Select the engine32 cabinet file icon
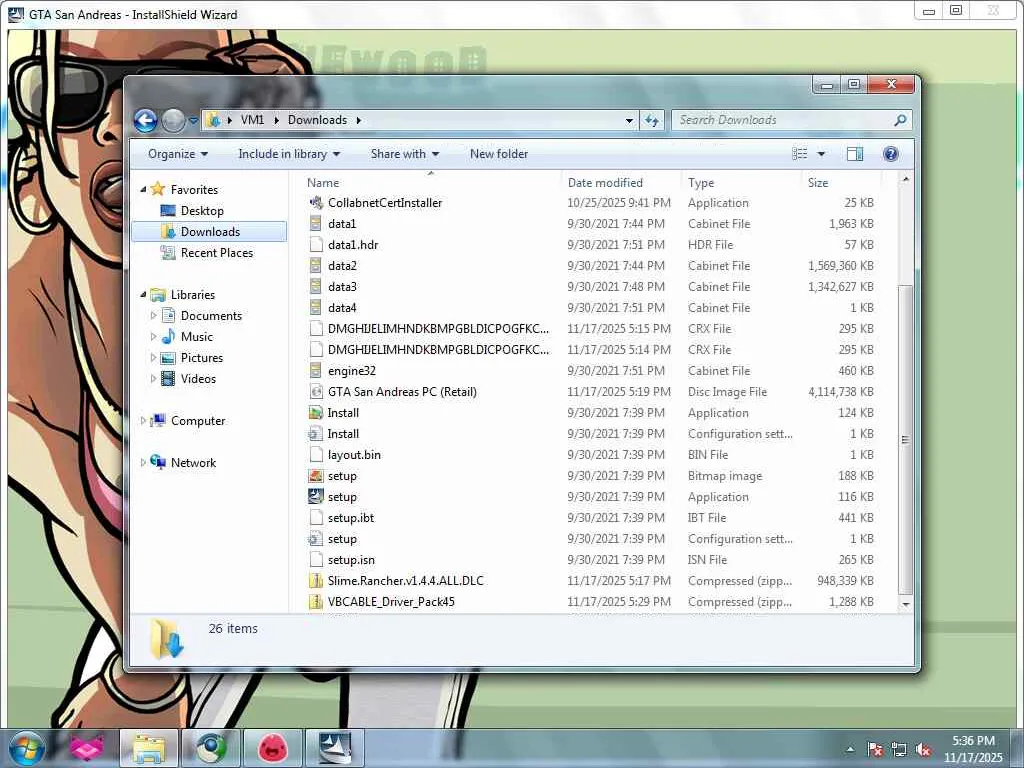This screenshot has height=768, width=1024. tap(316, 371)
